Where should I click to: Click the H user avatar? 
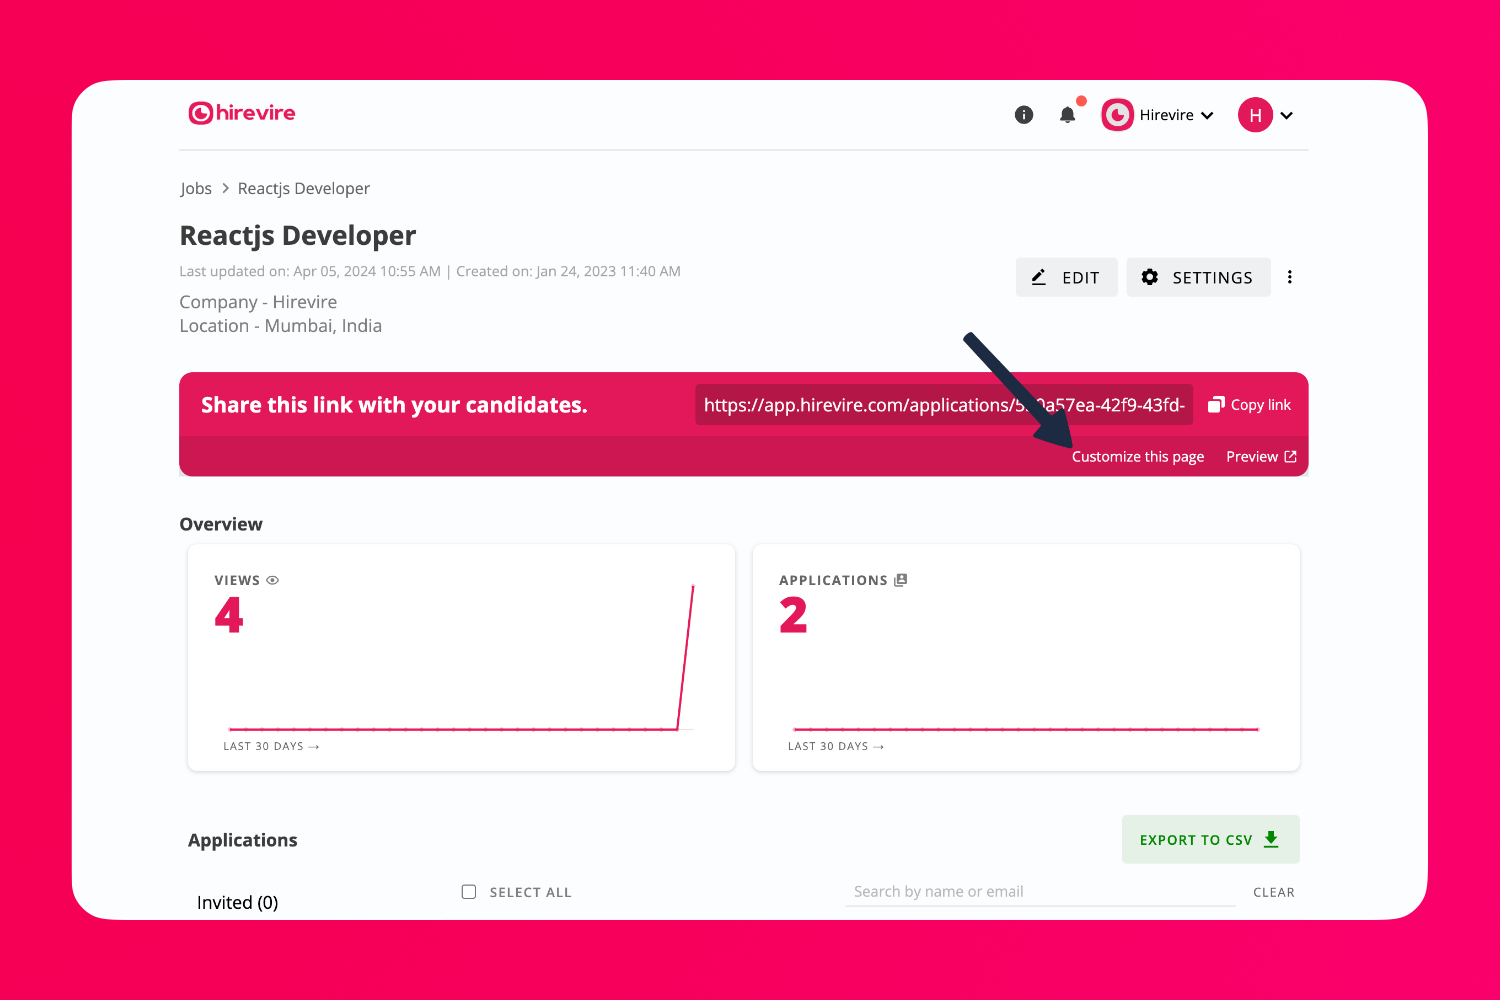coord(1255,115)
